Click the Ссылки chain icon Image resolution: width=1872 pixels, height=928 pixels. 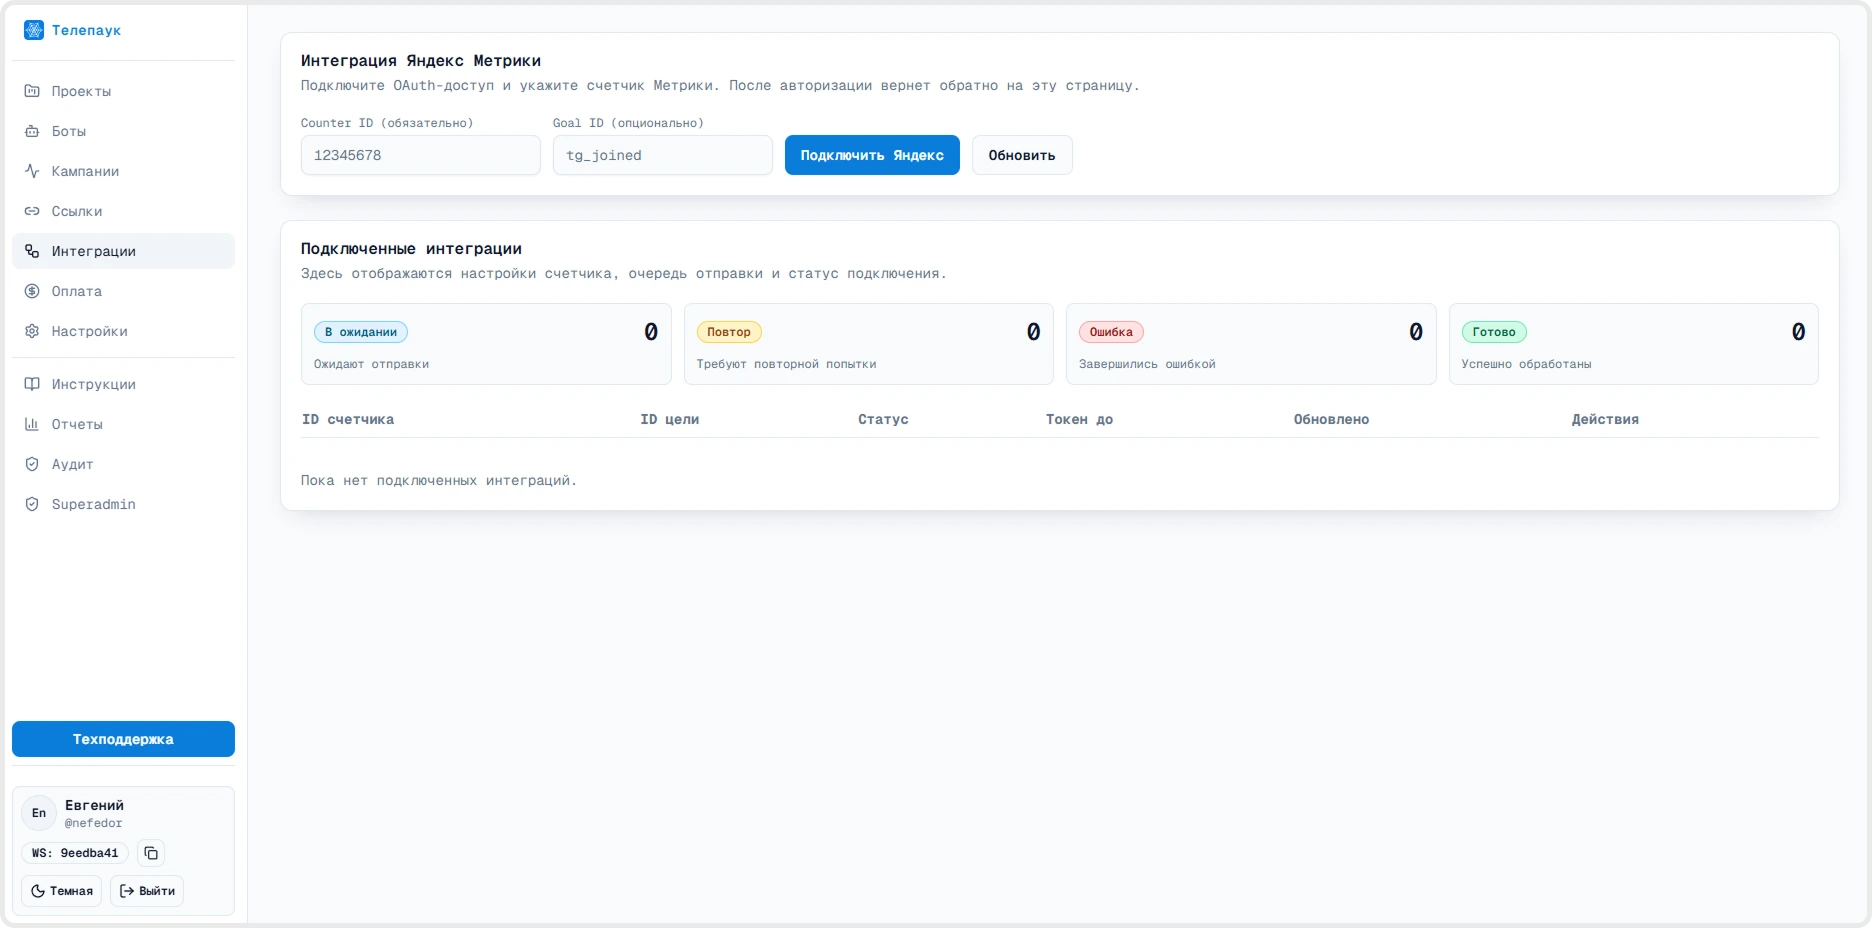pyautogui.click(x=32, y=211)
